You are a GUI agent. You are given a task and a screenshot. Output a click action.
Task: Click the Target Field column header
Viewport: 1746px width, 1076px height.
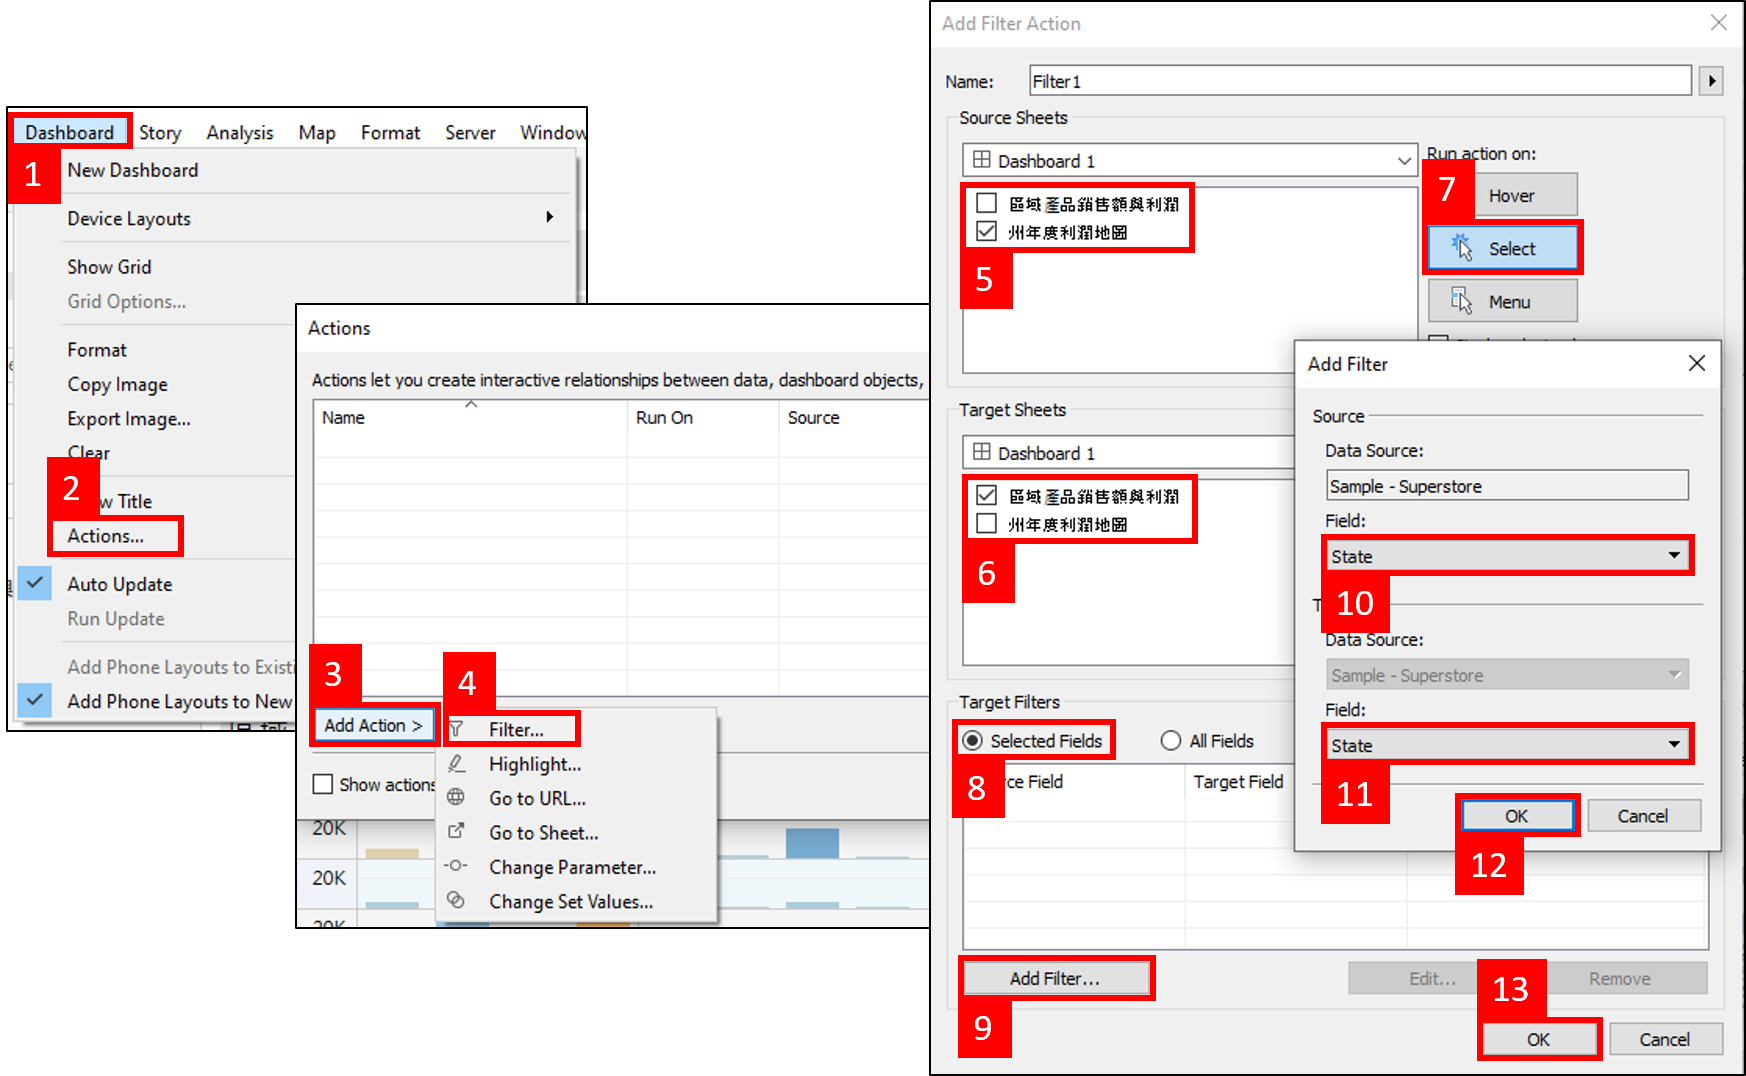pos(1238,781)
